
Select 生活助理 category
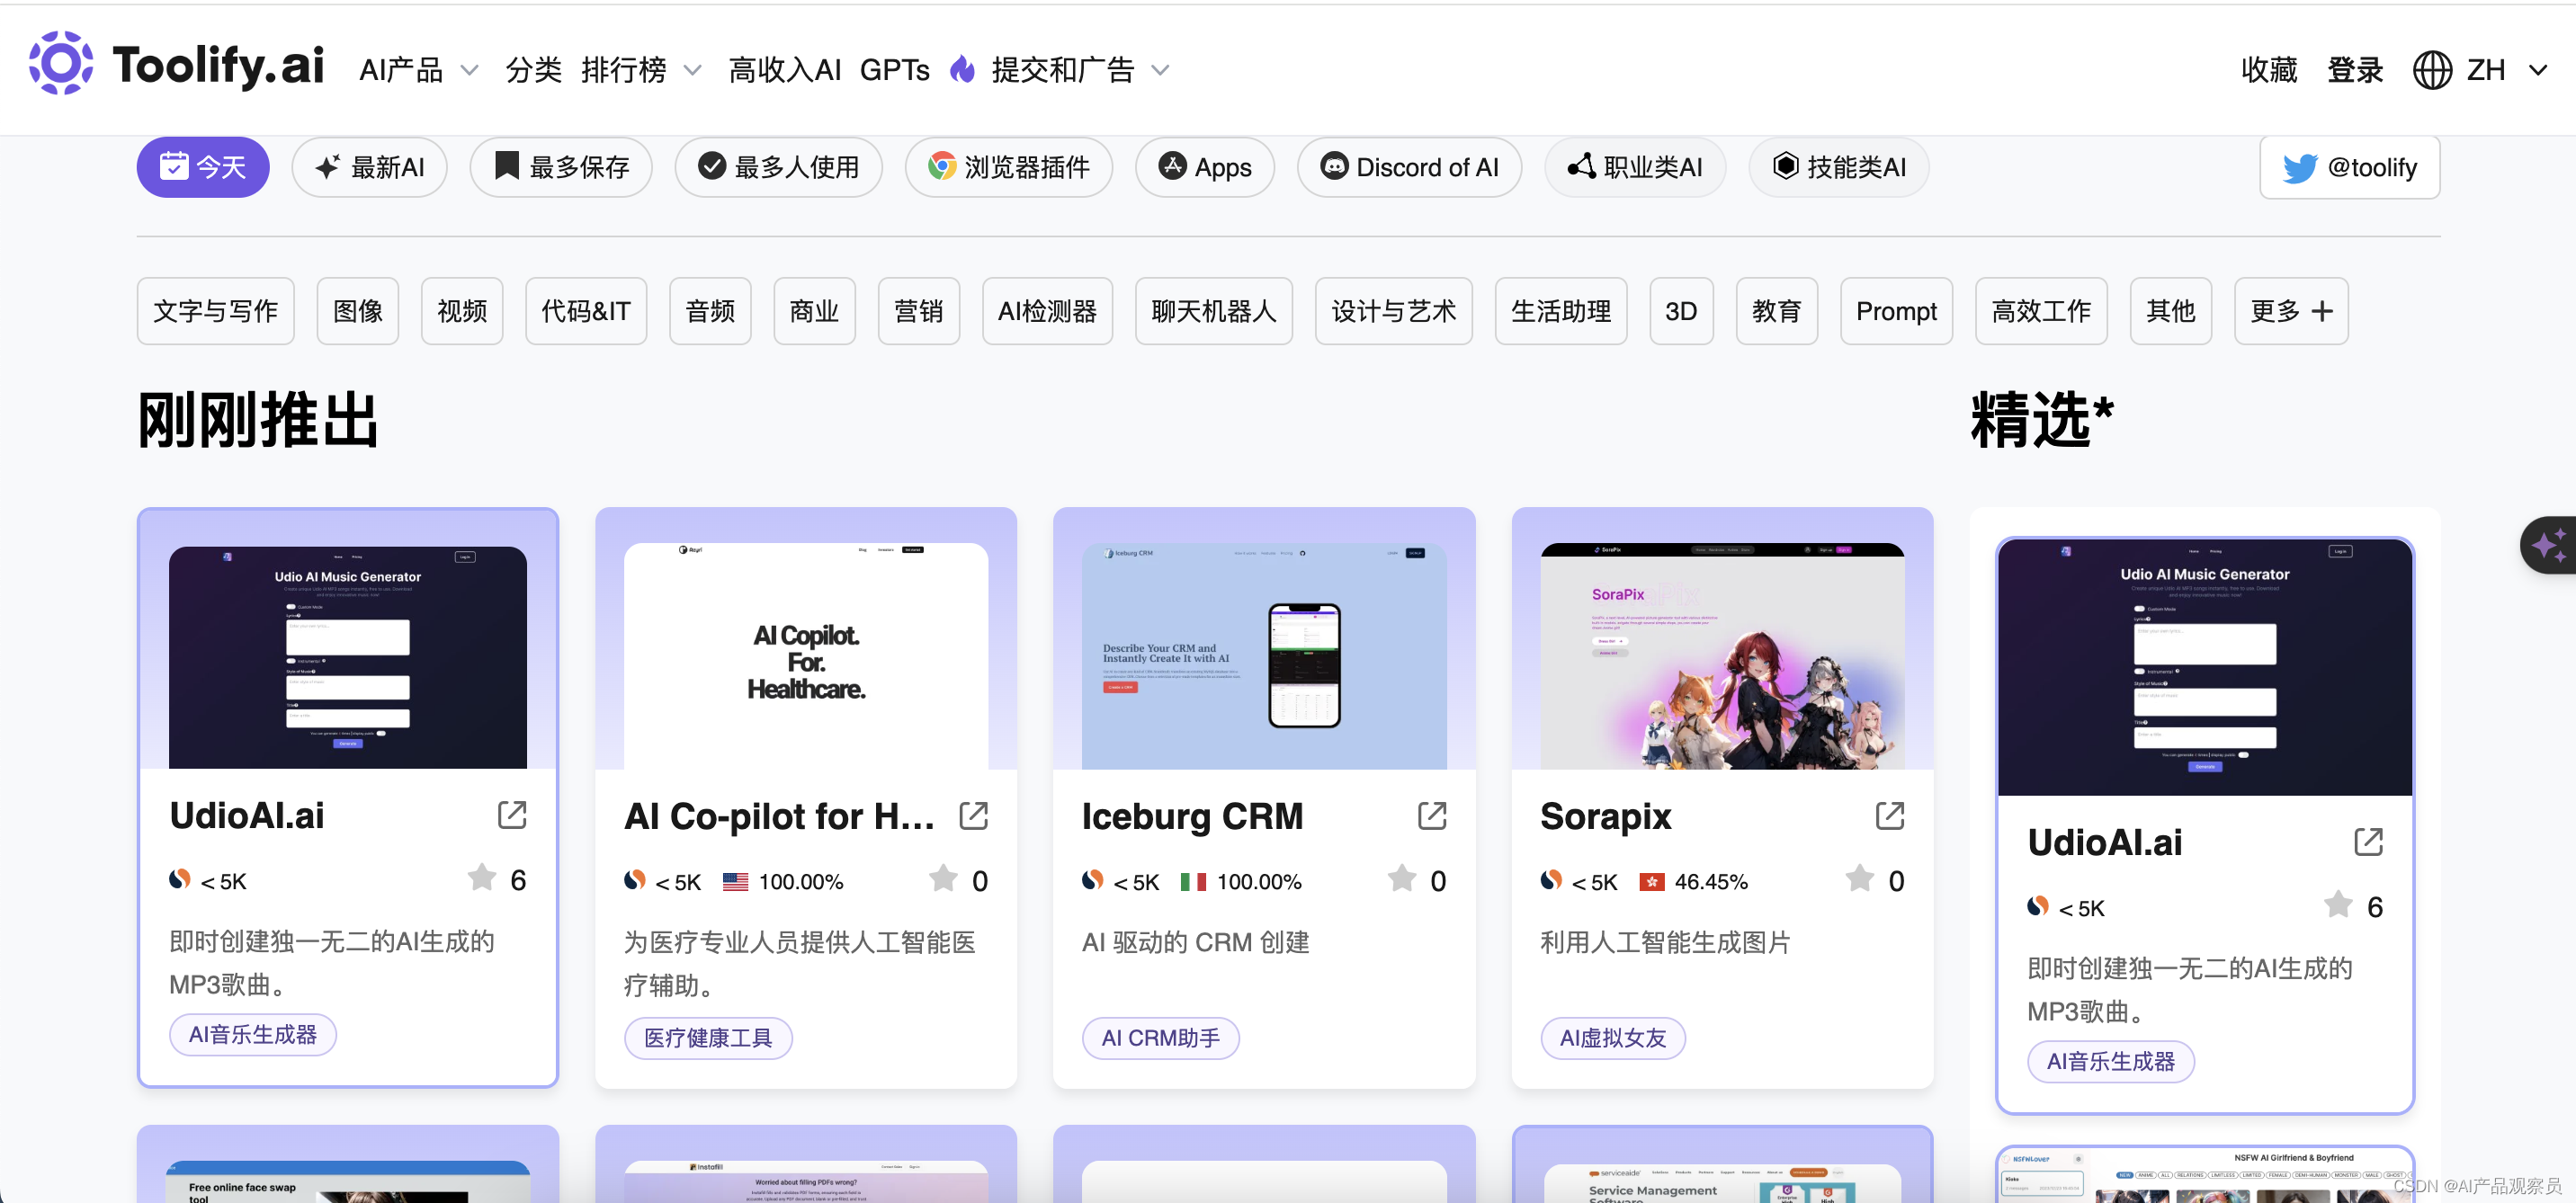point(1561,311)
